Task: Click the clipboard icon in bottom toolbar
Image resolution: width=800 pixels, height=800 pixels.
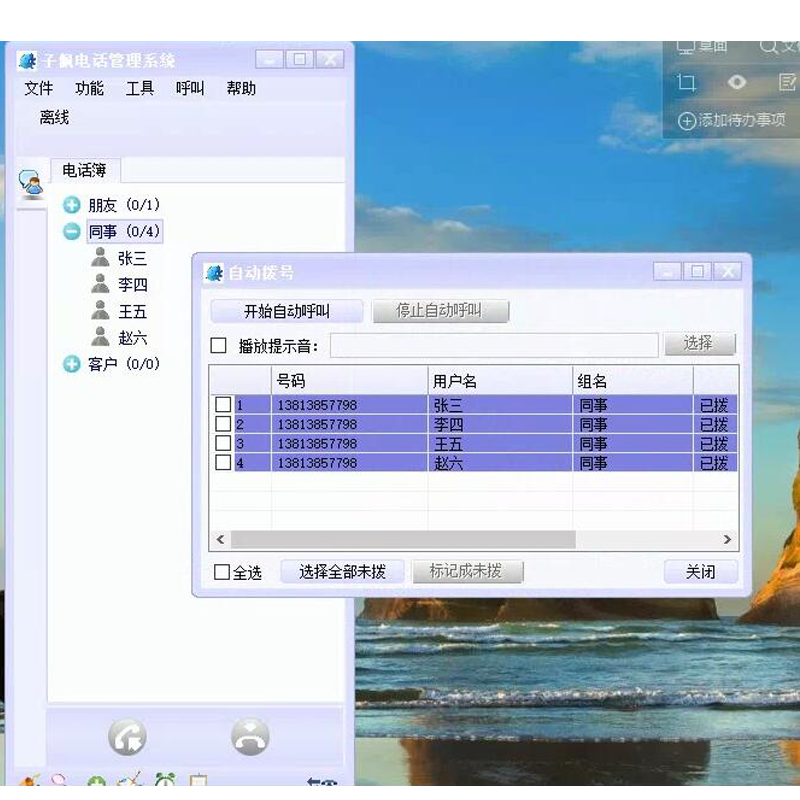Action: [x=198, y=780]
